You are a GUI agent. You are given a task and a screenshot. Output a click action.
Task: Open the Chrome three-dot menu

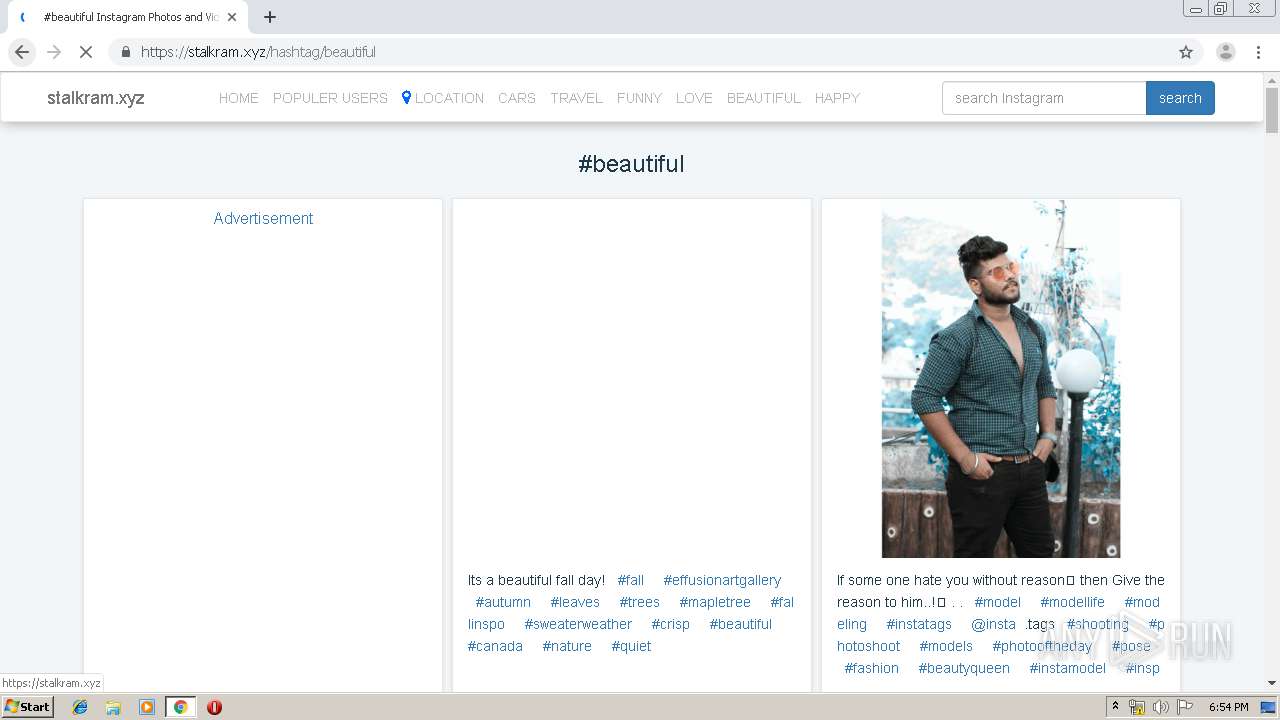click(x=1259, y=52)
